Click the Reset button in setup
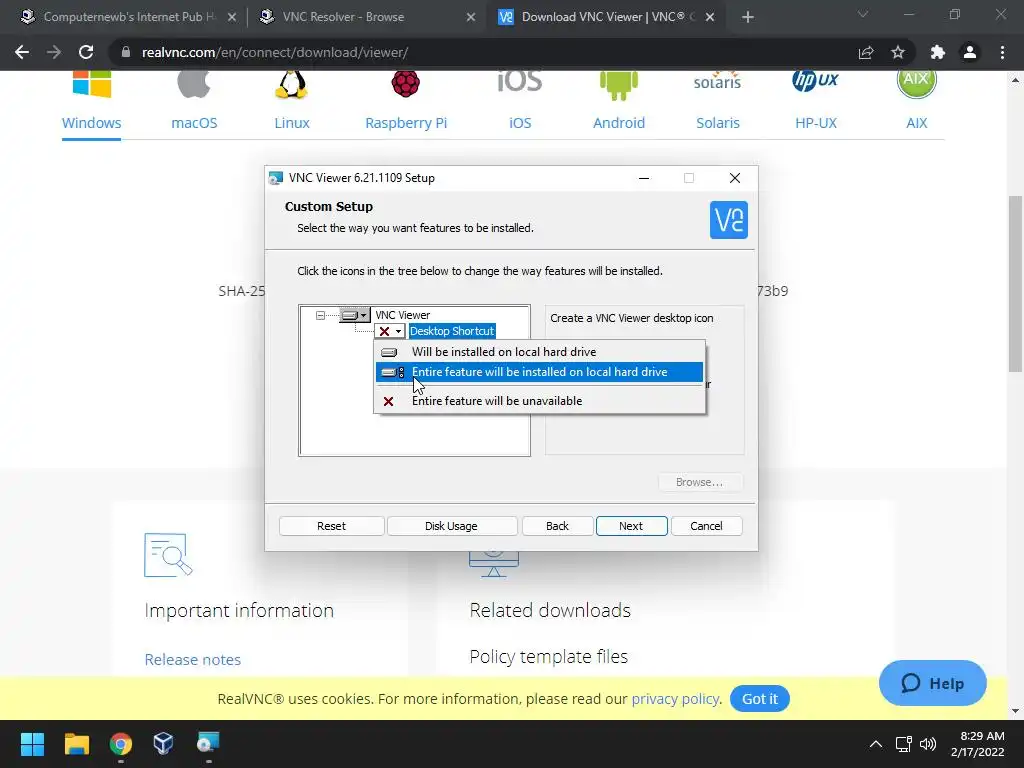 click(331, 526)
